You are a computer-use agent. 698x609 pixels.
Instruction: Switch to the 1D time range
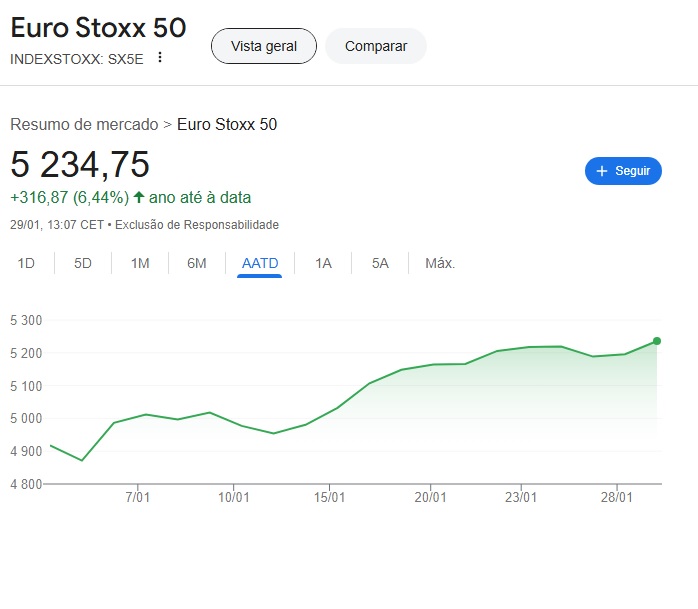click(26, 264)
